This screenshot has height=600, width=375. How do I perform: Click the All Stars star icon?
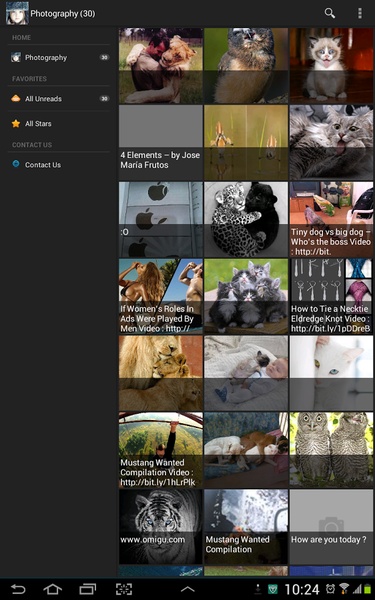(16, 124)
